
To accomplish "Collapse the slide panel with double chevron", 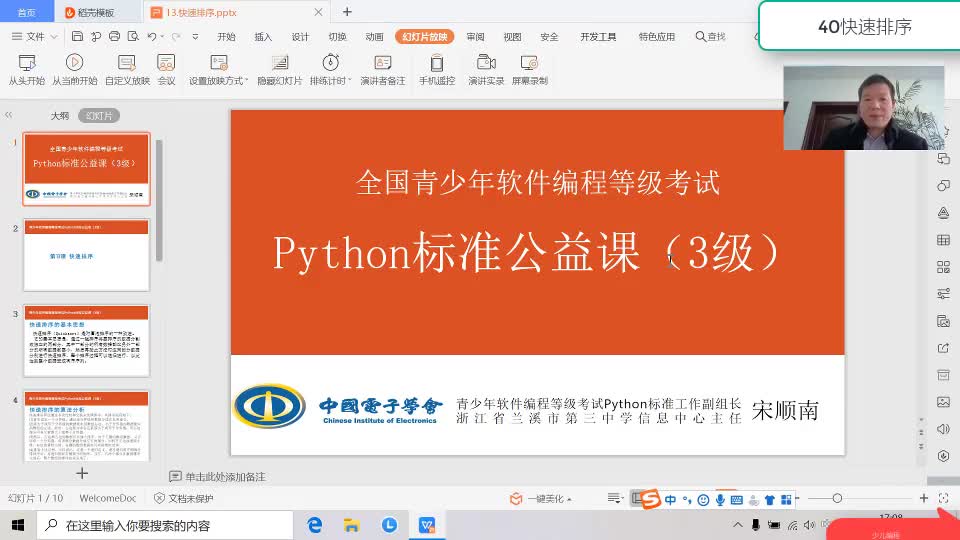I will click(x=9, y=115).
